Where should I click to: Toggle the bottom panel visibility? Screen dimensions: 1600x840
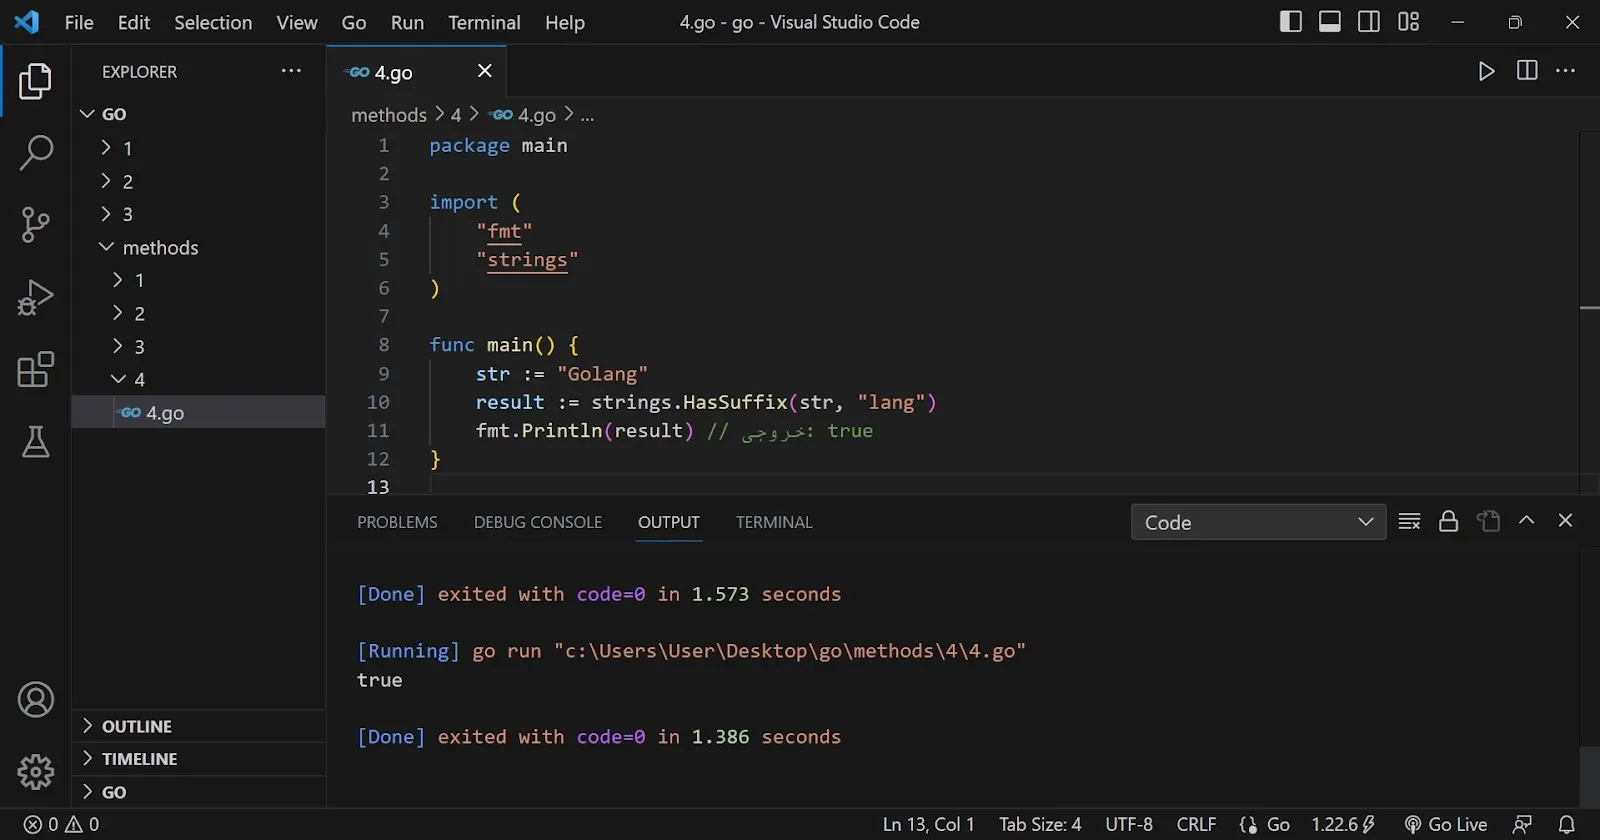[x=1330, y=22]
